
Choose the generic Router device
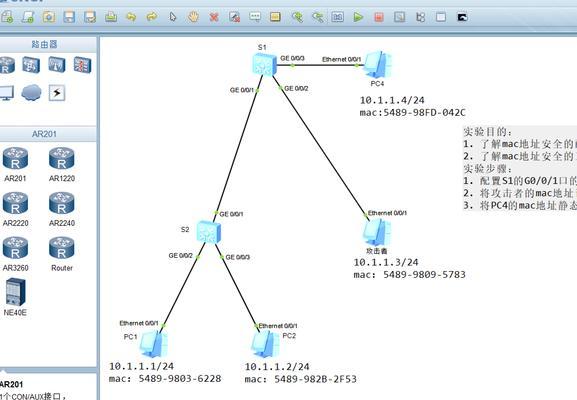click(62, 254)
